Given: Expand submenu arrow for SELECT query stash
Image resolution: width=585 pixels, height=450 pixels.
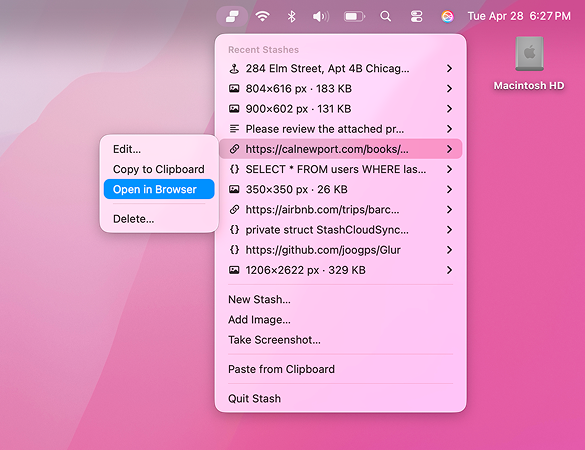Looking at the screenshot, I should [x=449, y=169].
